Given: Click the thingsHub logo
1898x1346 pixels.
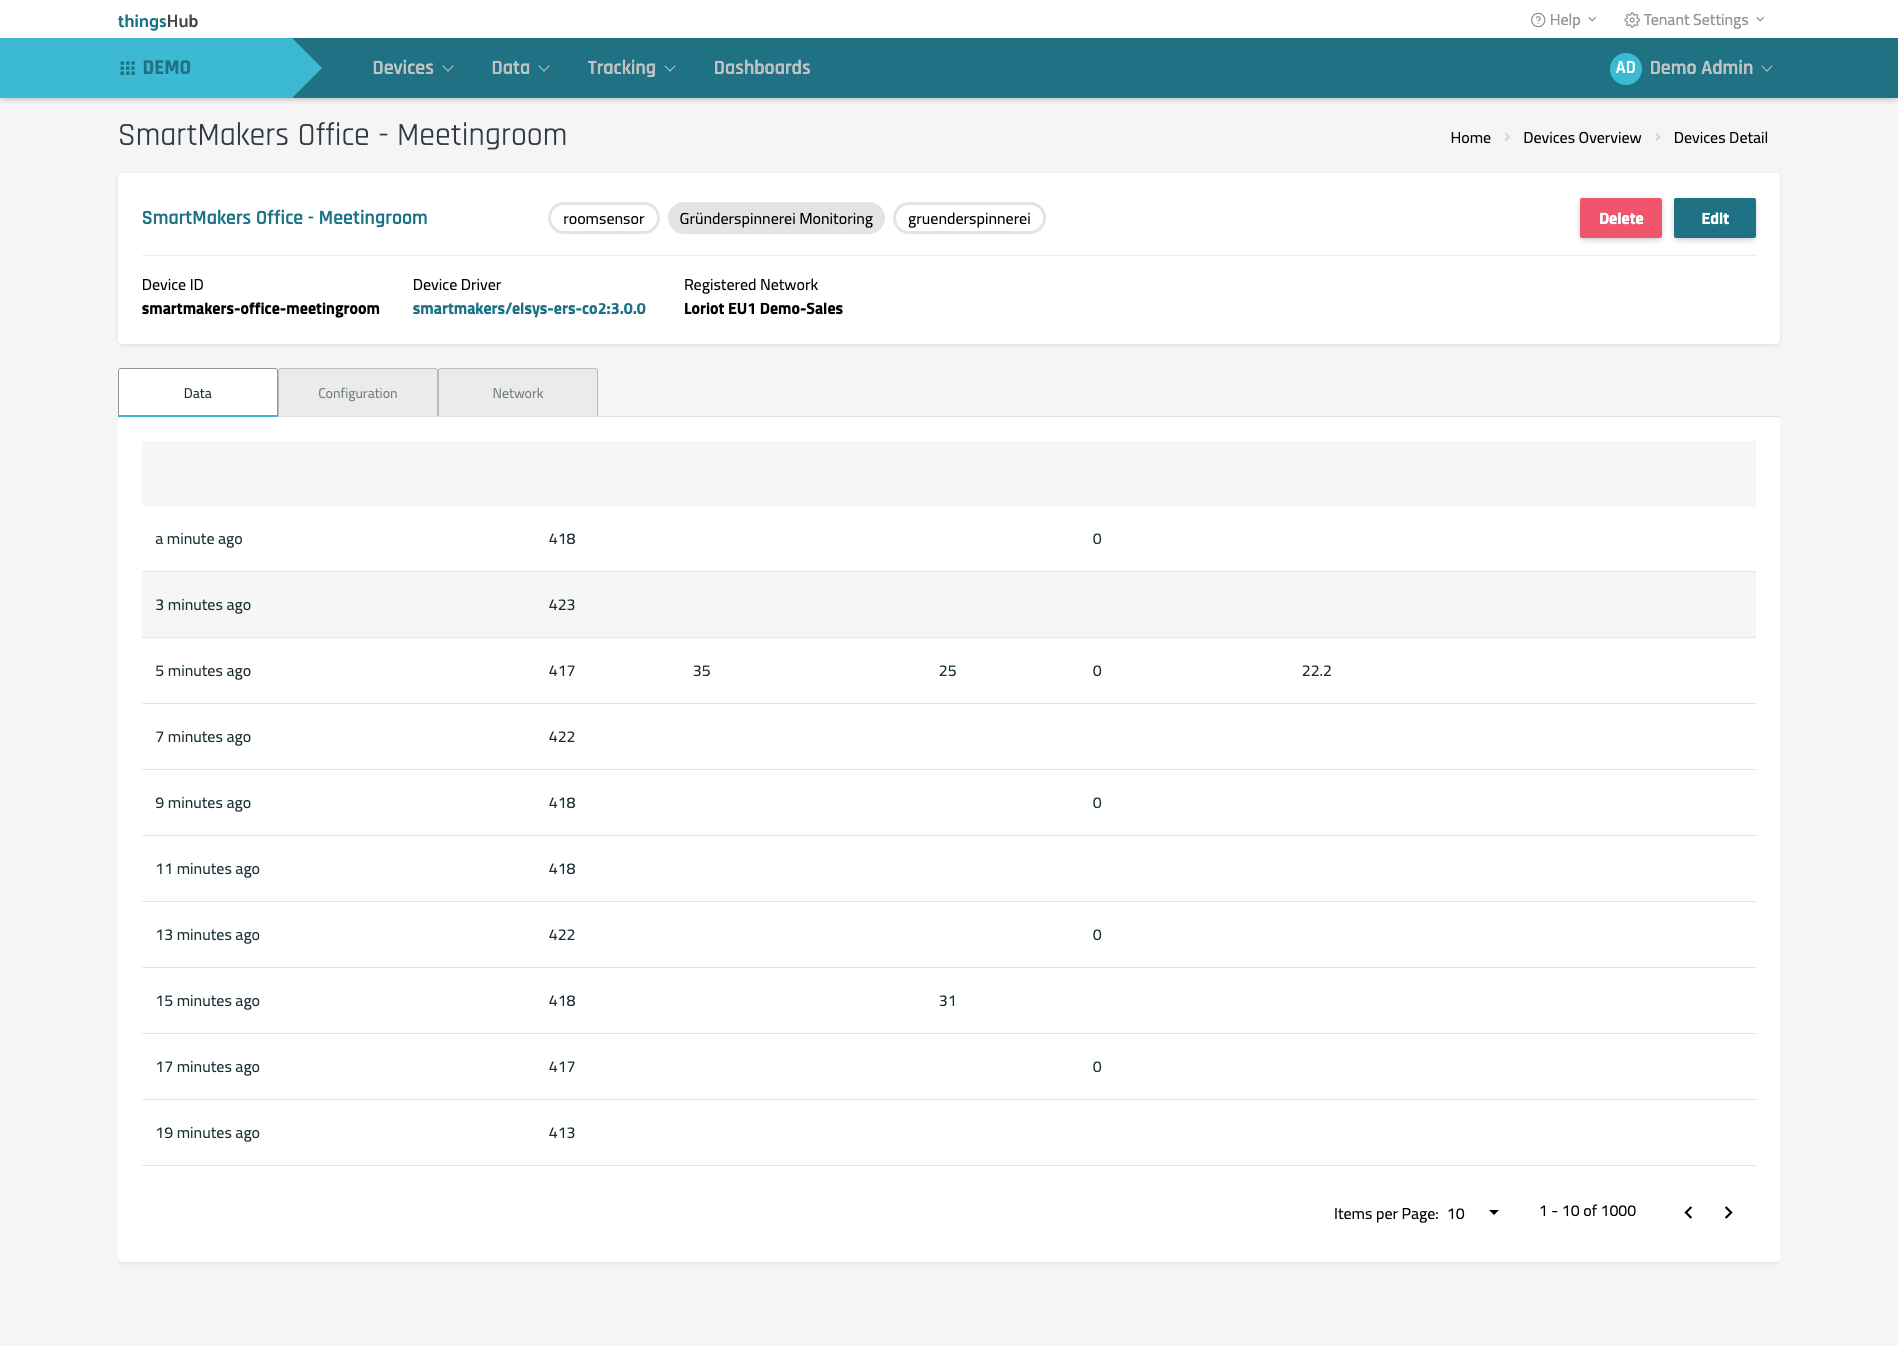Looking at the screenshot, I should (158, 21).
